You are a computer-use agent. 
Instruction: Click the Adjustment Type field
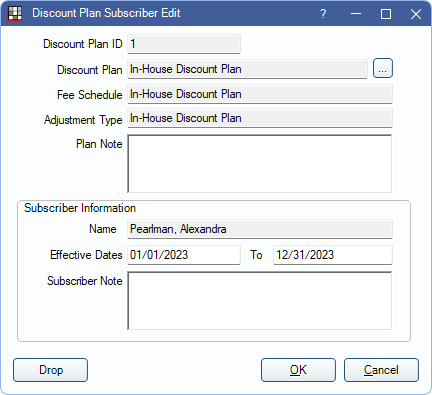[x=260, y=118]
